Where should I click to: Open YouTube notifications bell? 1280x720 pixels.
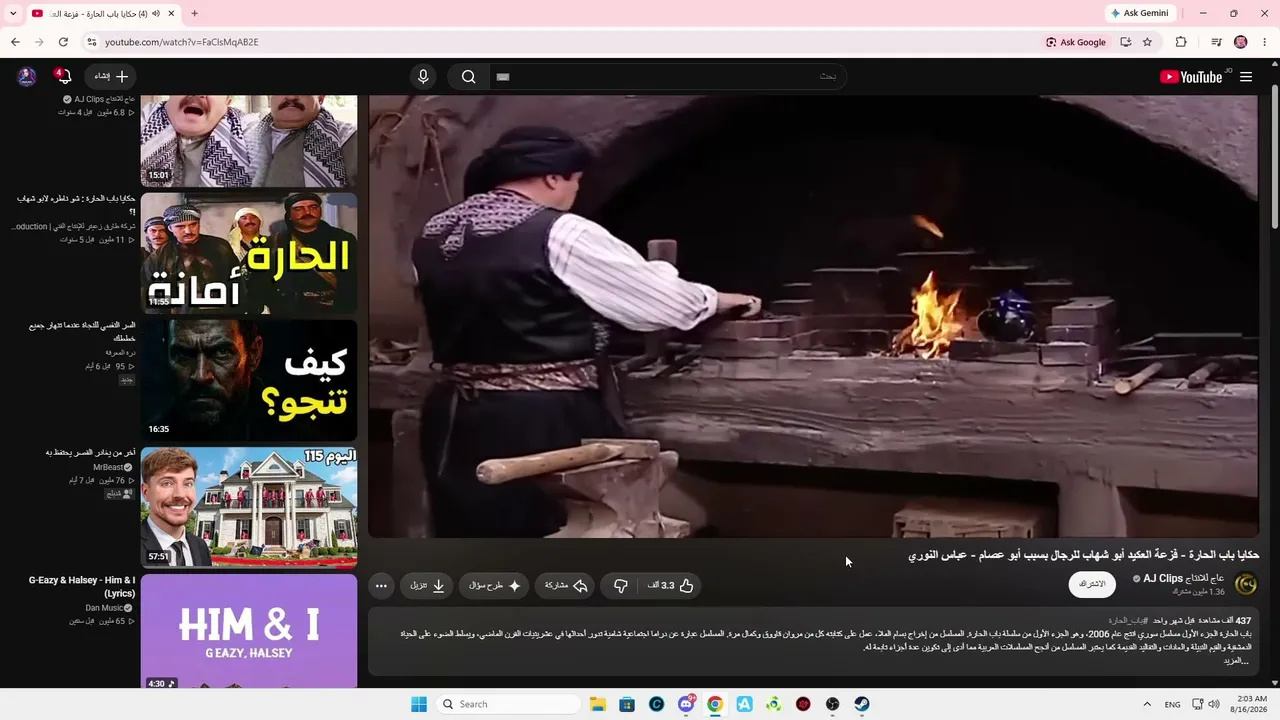click(x=64, y=77)
